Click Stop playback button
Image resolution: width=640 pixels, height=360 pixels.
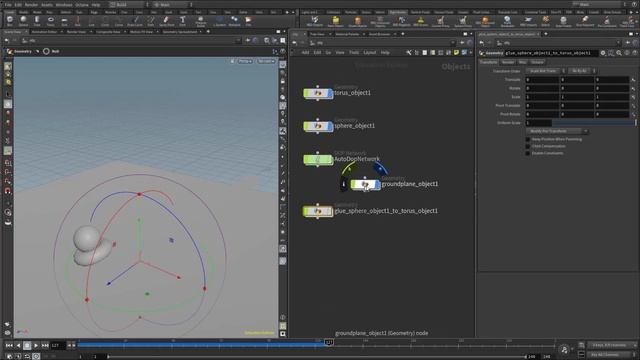(x=27, y=346)
